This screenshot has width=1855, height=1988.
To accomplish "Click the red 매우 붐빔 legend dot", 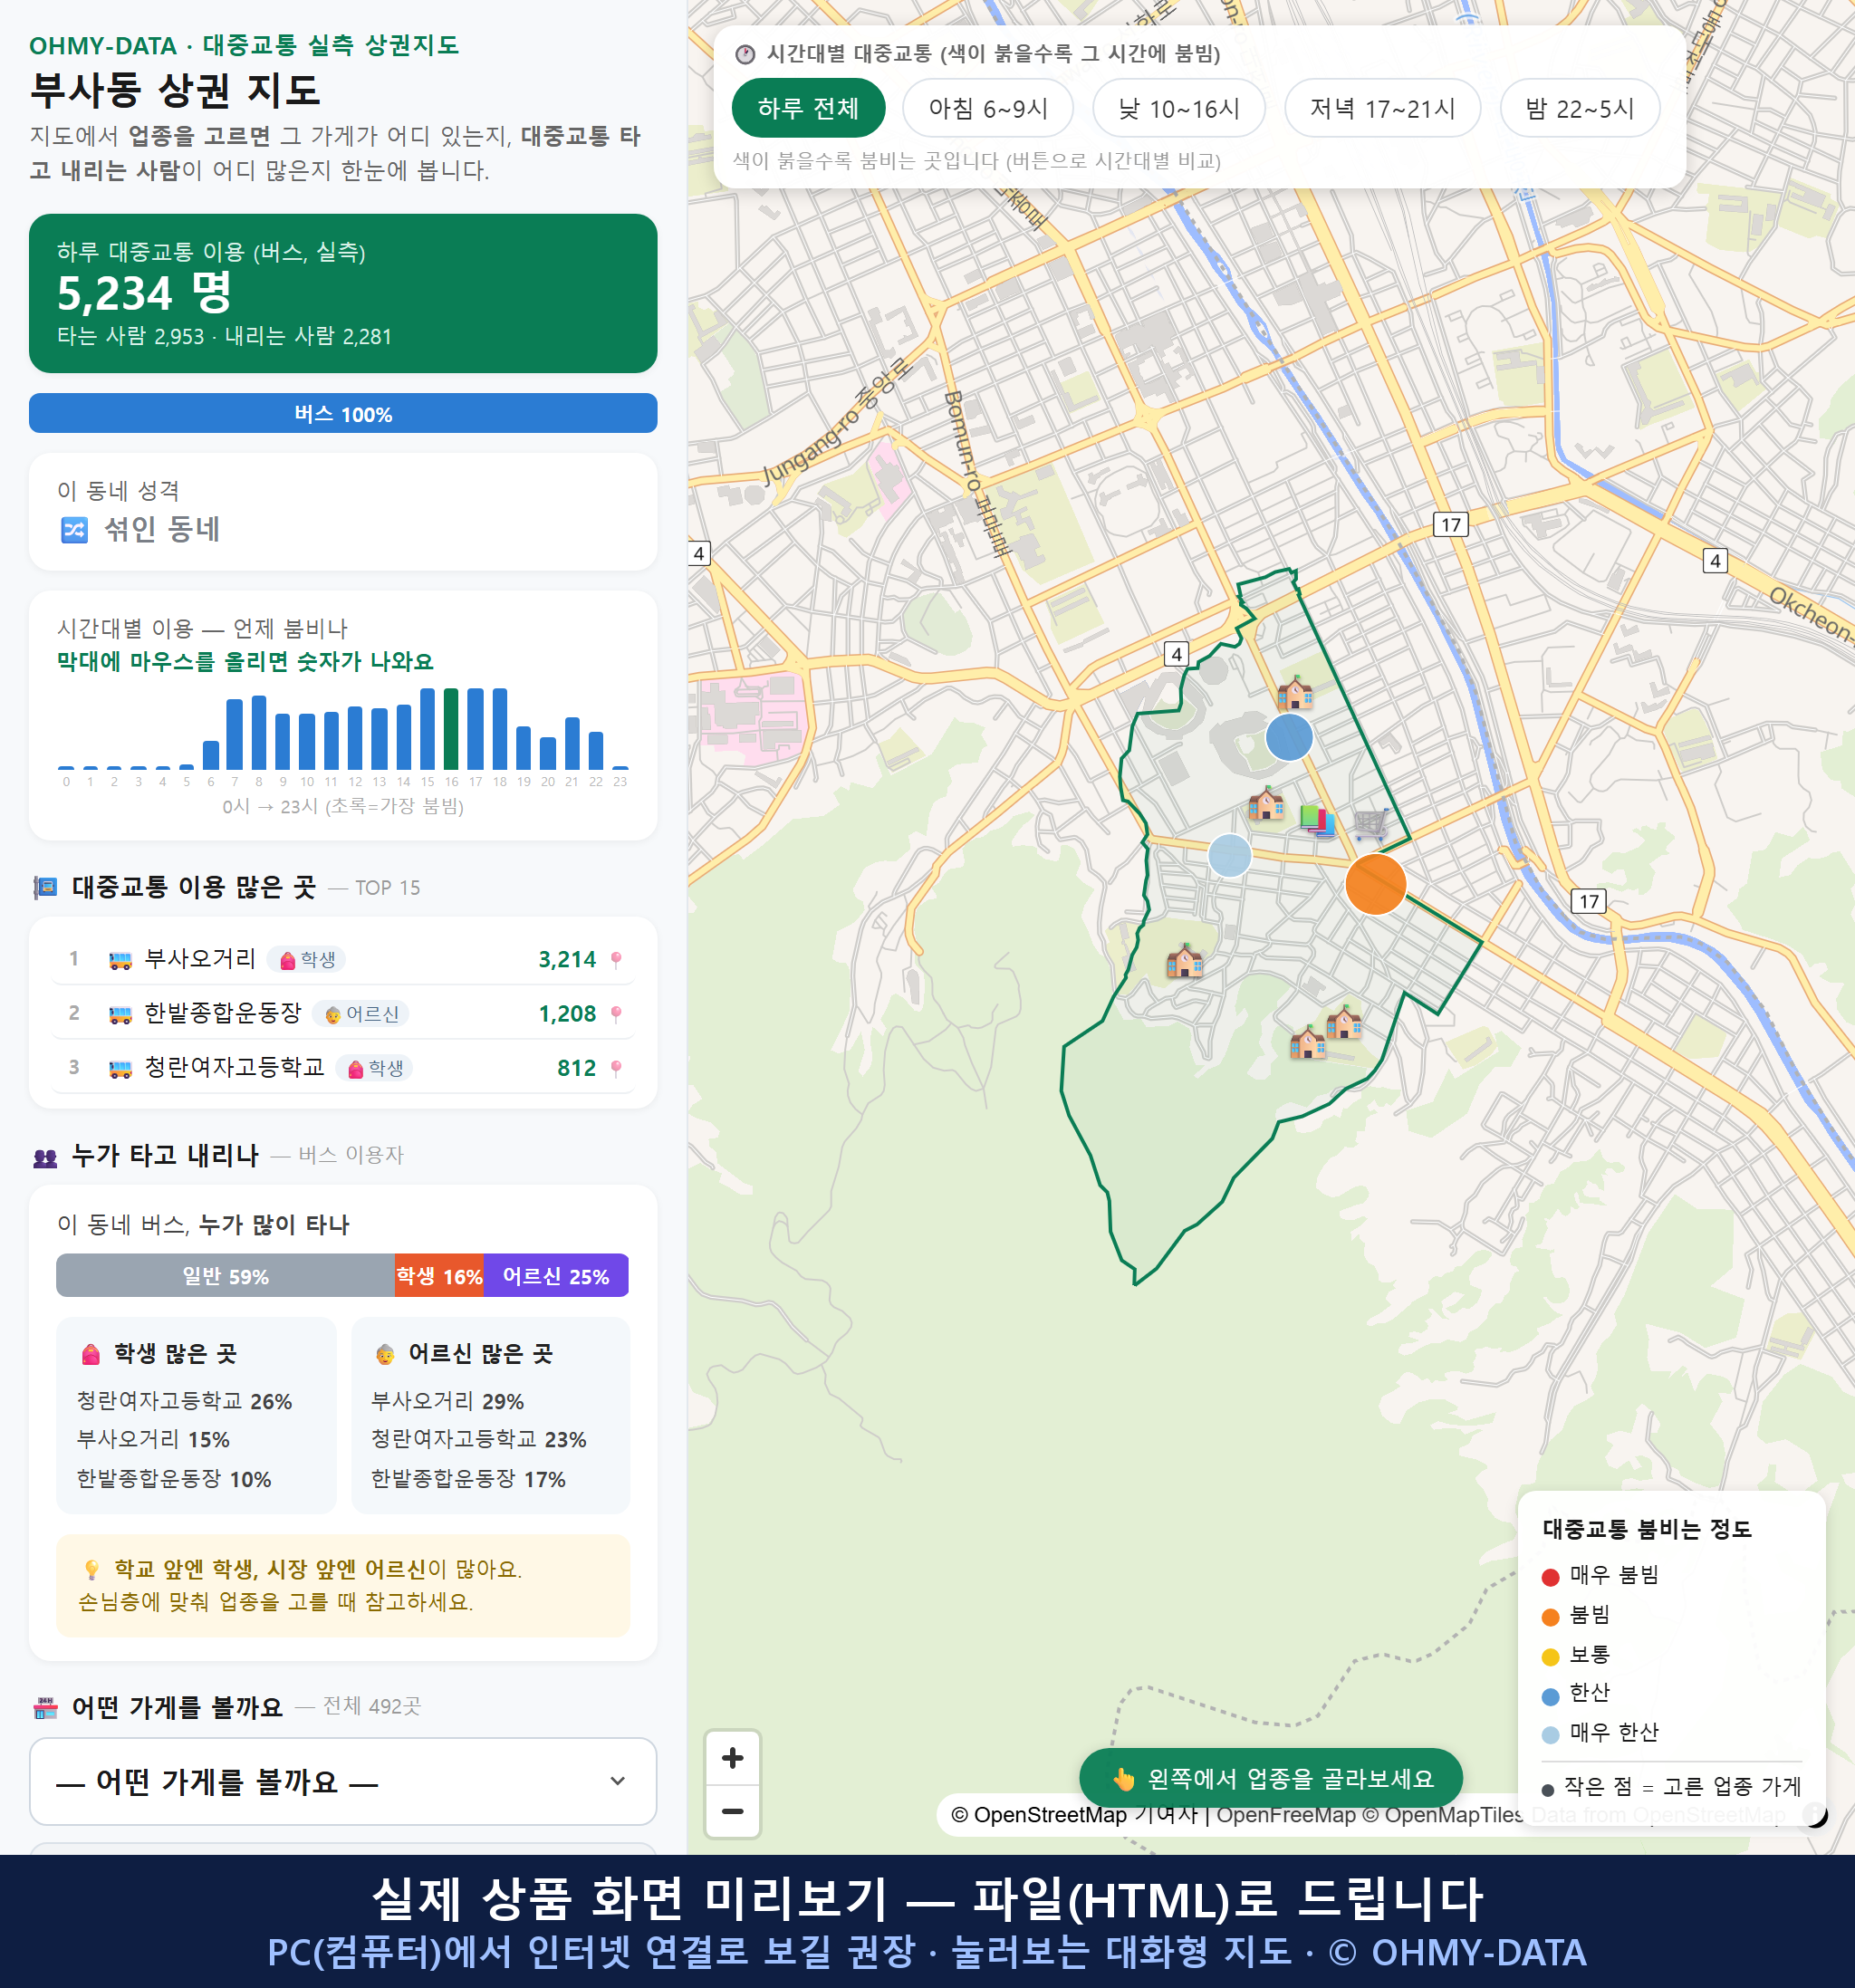I will click(x=1550, y=1577).
